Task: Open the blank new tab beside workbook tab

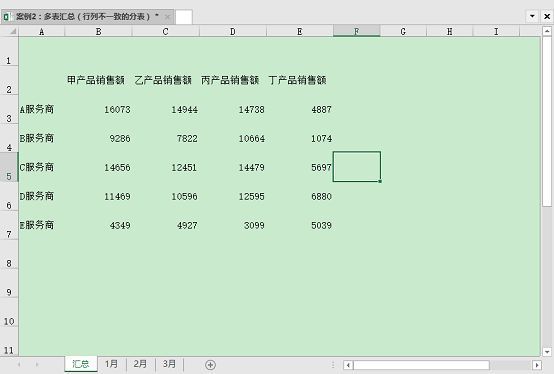Action: [184, 17]
